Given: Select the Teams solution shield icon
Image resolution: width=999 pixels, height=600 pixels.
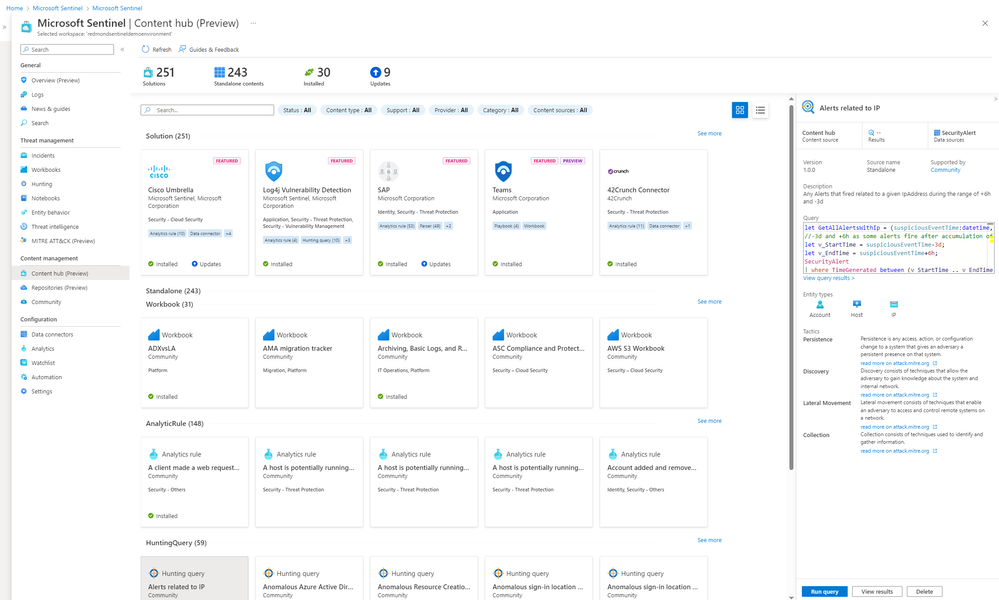Looking at the screenshot, I should point(503,171).
